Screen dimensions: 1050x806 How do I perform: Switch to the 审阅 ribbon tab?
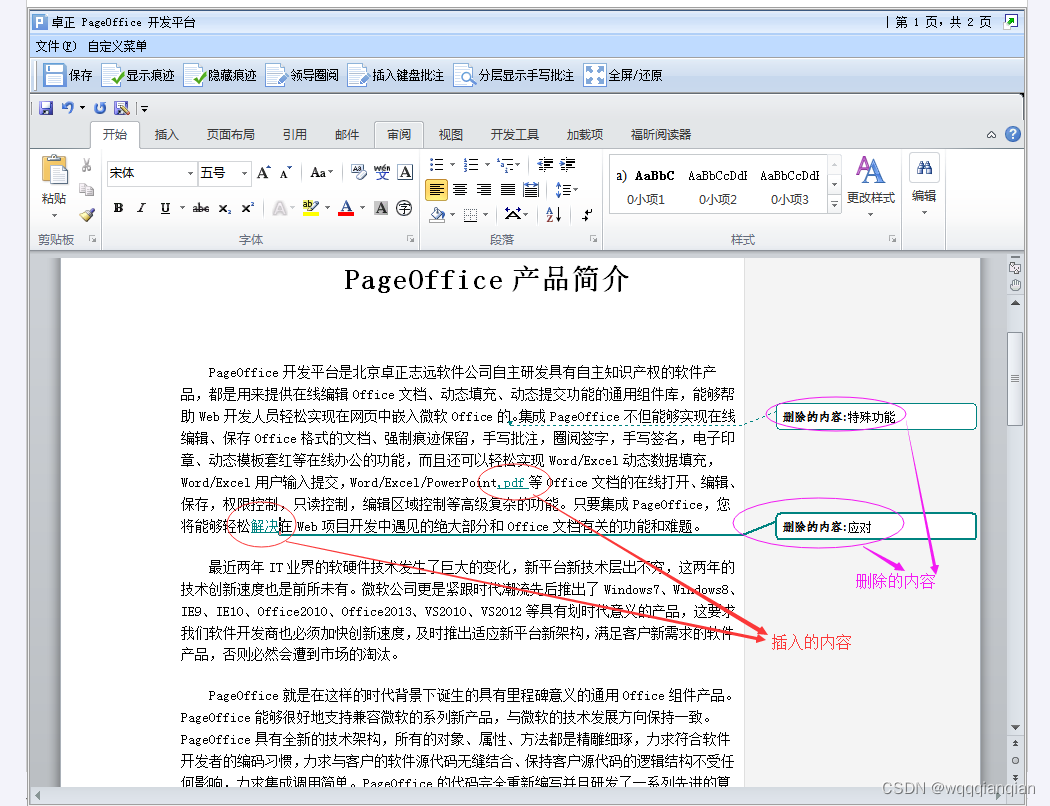(399, 135)
